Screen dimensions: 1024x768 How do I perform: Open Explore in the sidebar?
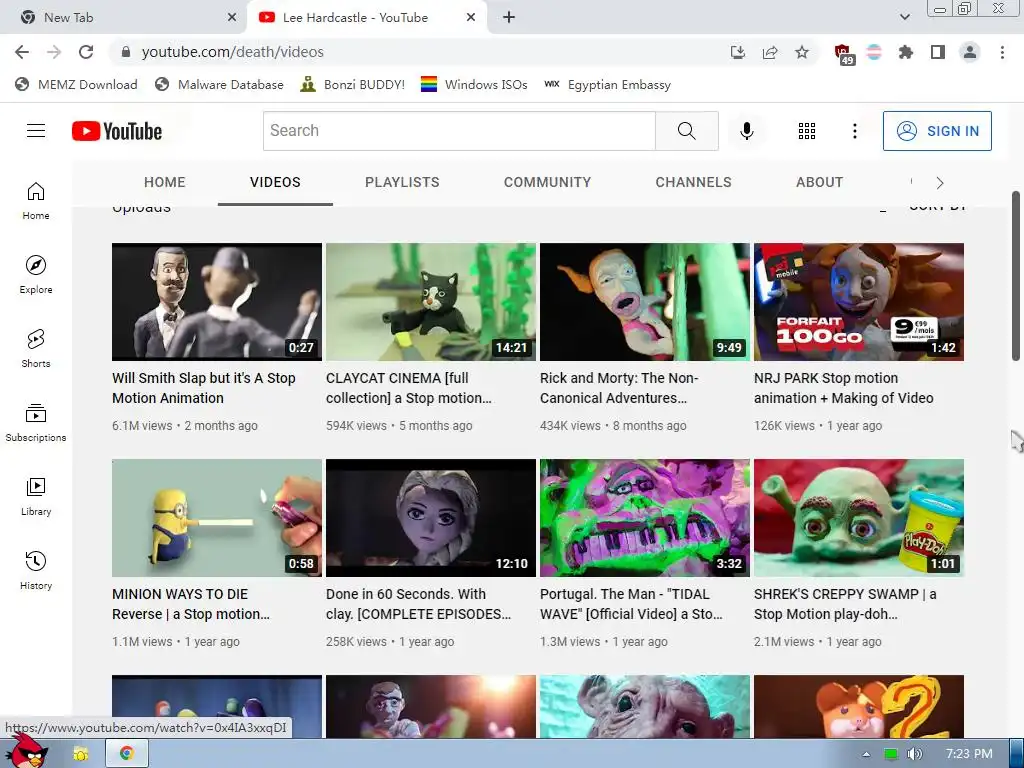pos(36,275)
